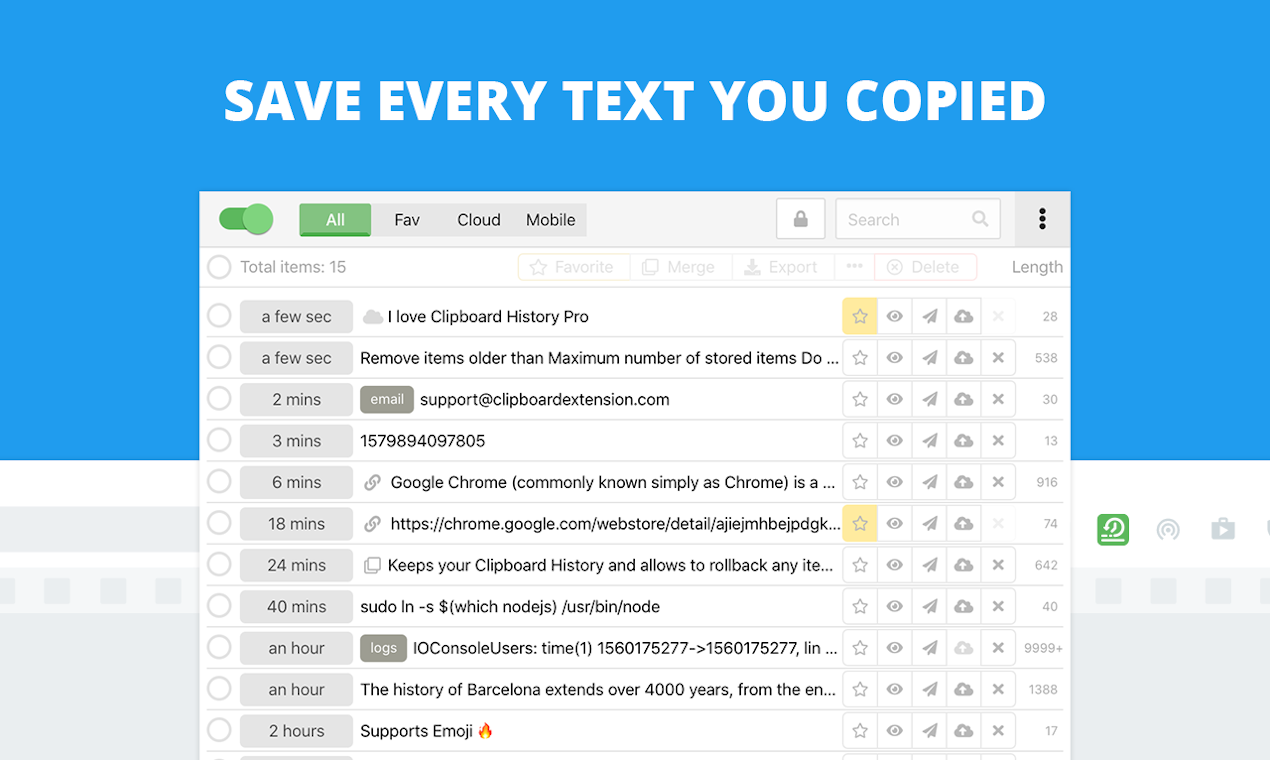Click the Merge button
Image resolution: width=1270 pixels, height=760 pixels.
point(680,267)
